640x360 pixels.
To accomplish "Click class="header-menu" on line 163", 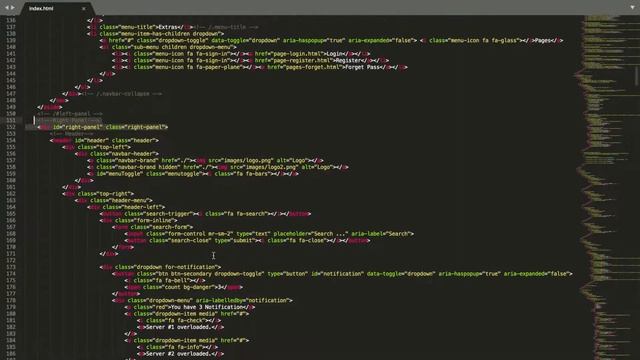I will tap(121, 200).
